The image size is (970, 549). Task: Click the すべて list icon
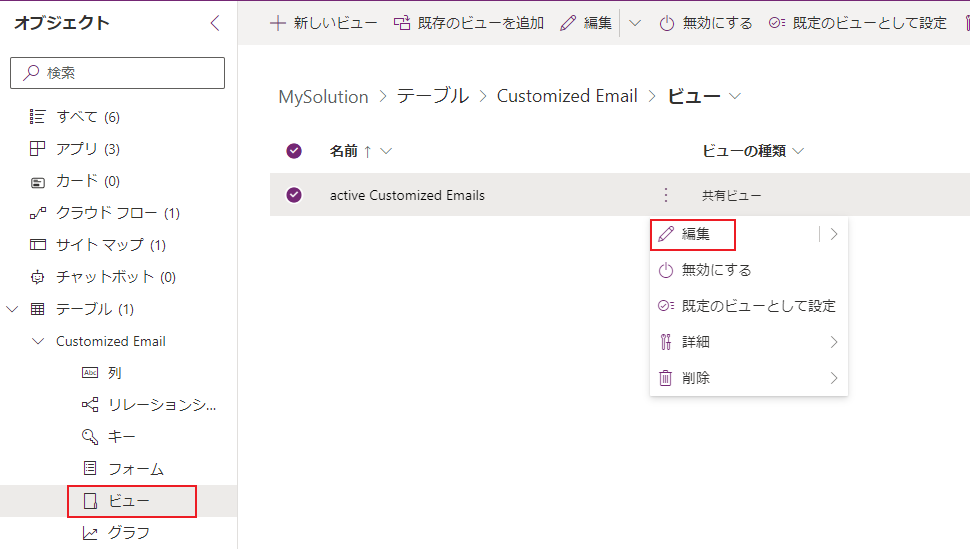(37, 116)
